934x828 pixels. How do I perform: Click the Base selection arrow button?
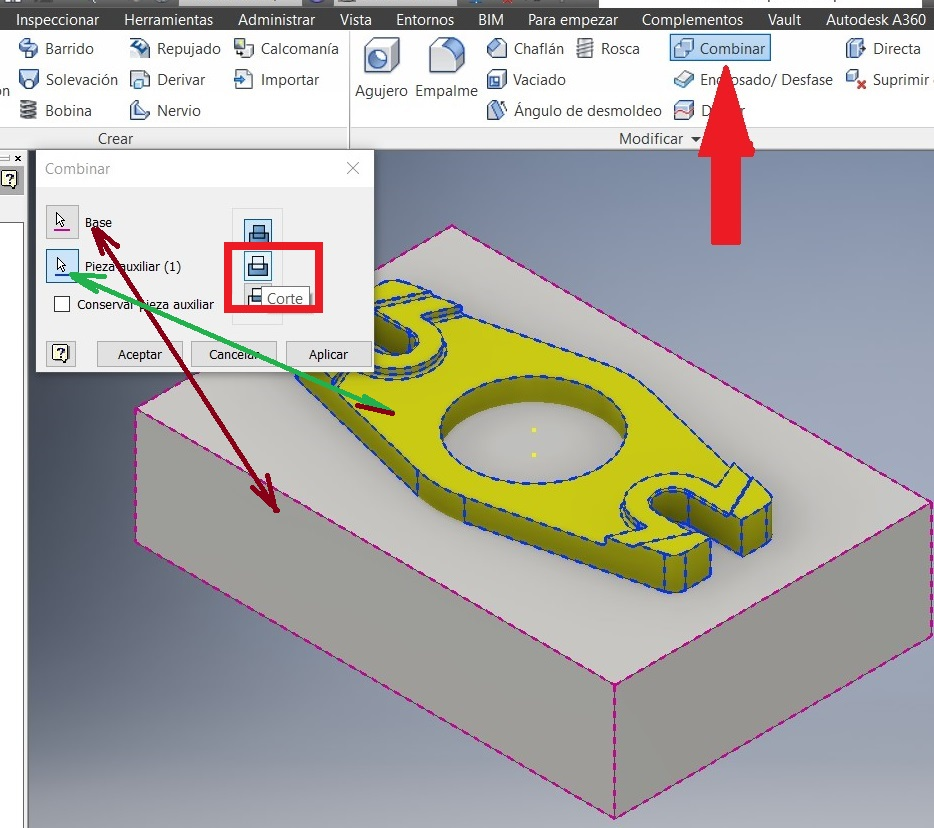[62, 222]
